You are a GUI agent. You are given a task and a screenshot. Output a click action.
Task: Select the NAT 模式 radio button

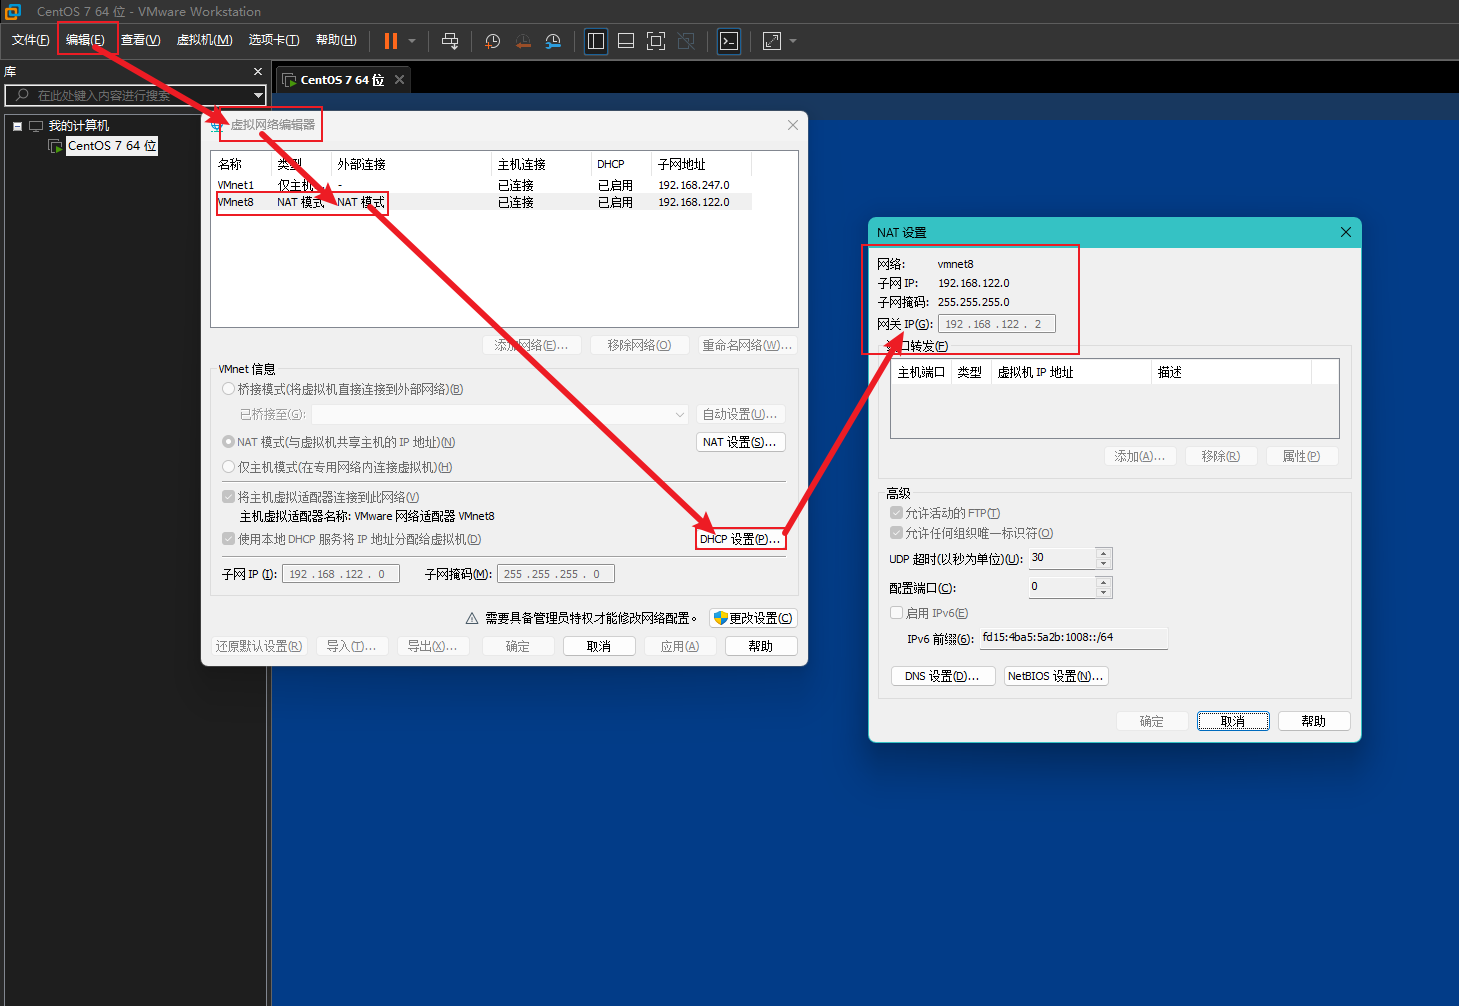tap(229, 441)
